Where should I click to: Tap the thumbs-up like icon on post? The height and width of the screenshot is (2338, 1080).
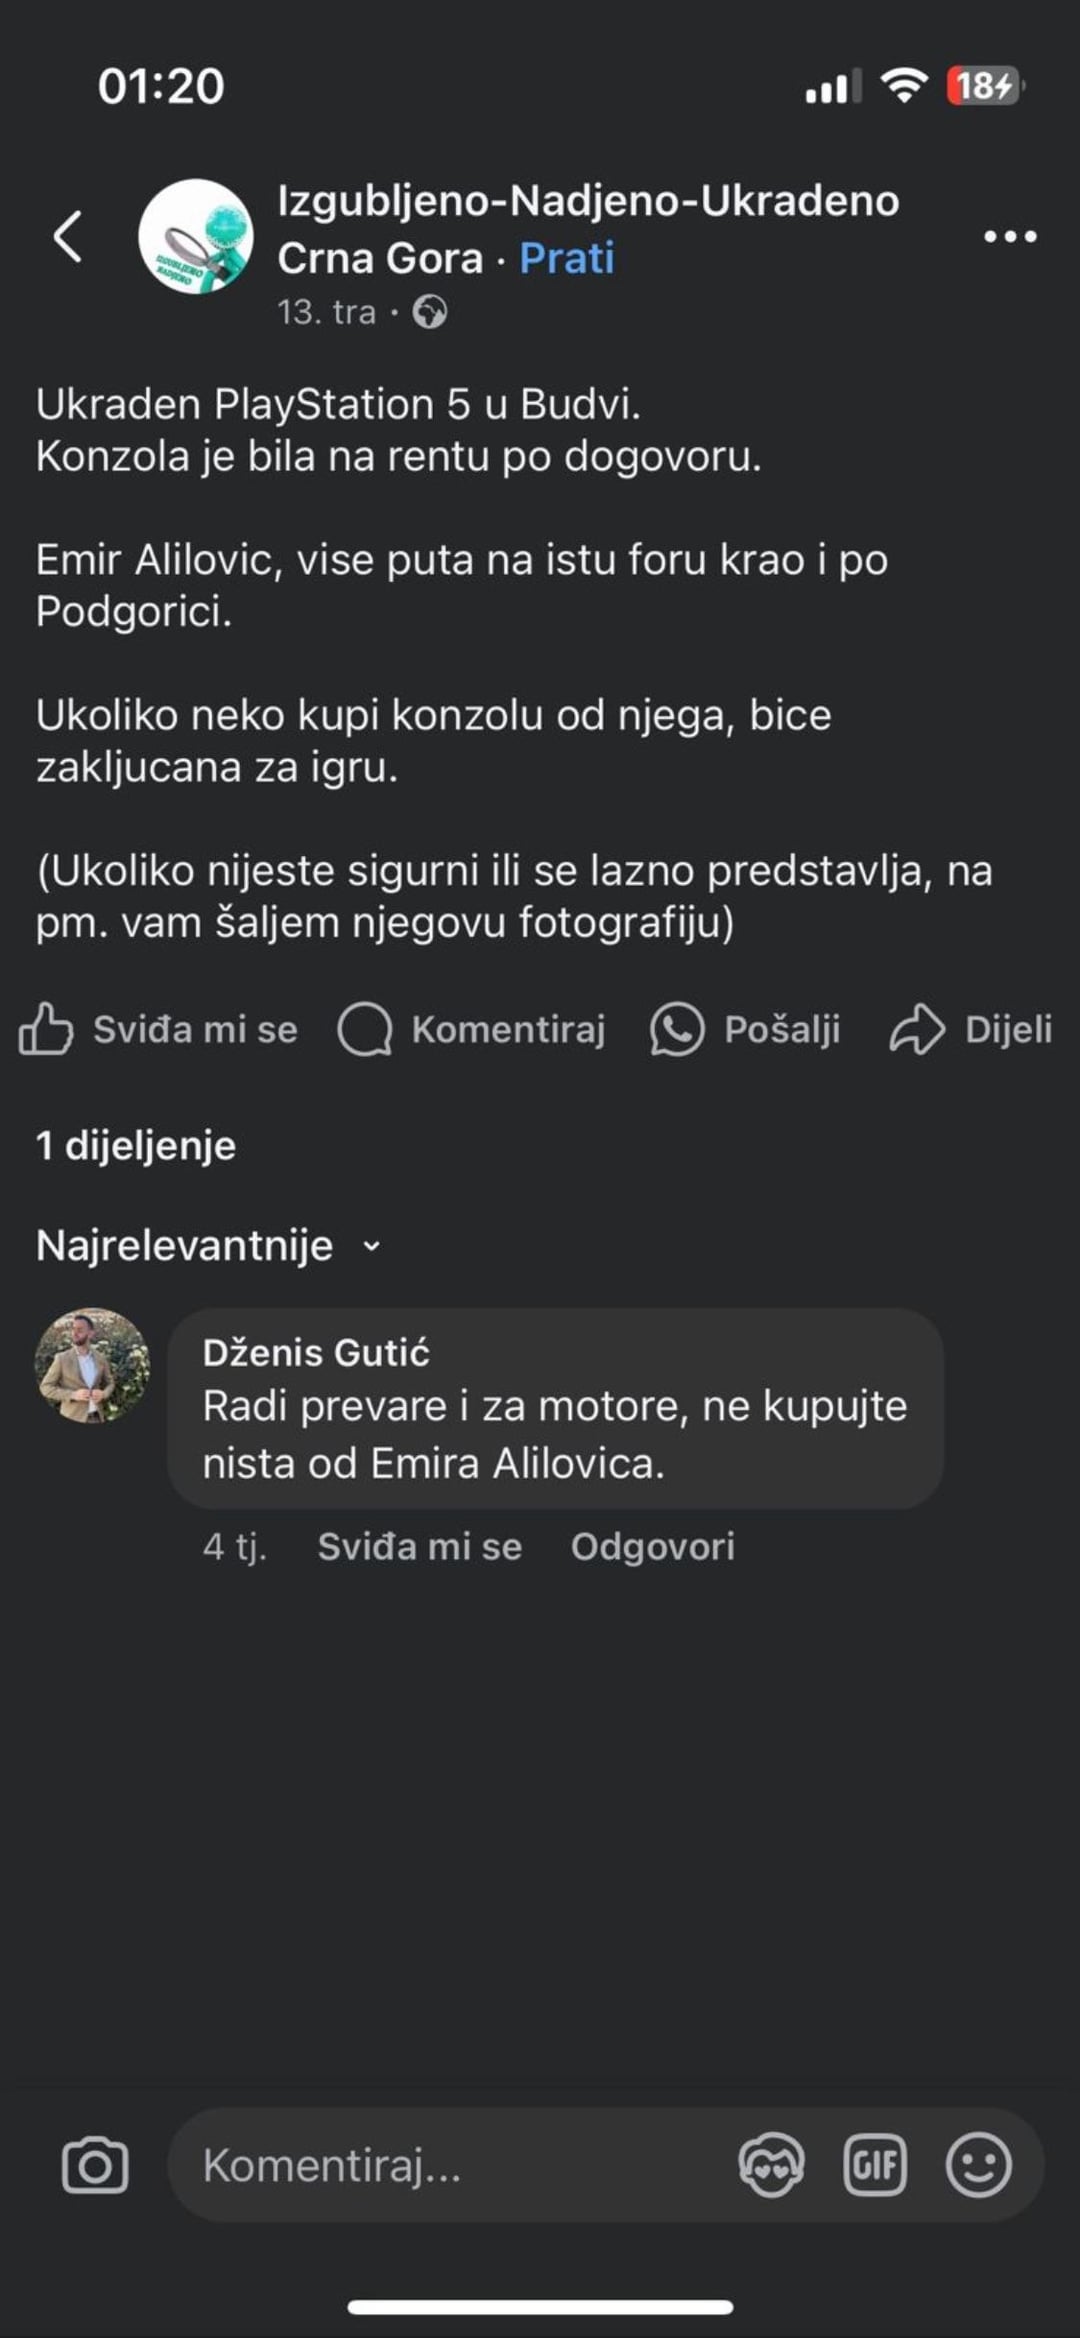click(46, 1029)
